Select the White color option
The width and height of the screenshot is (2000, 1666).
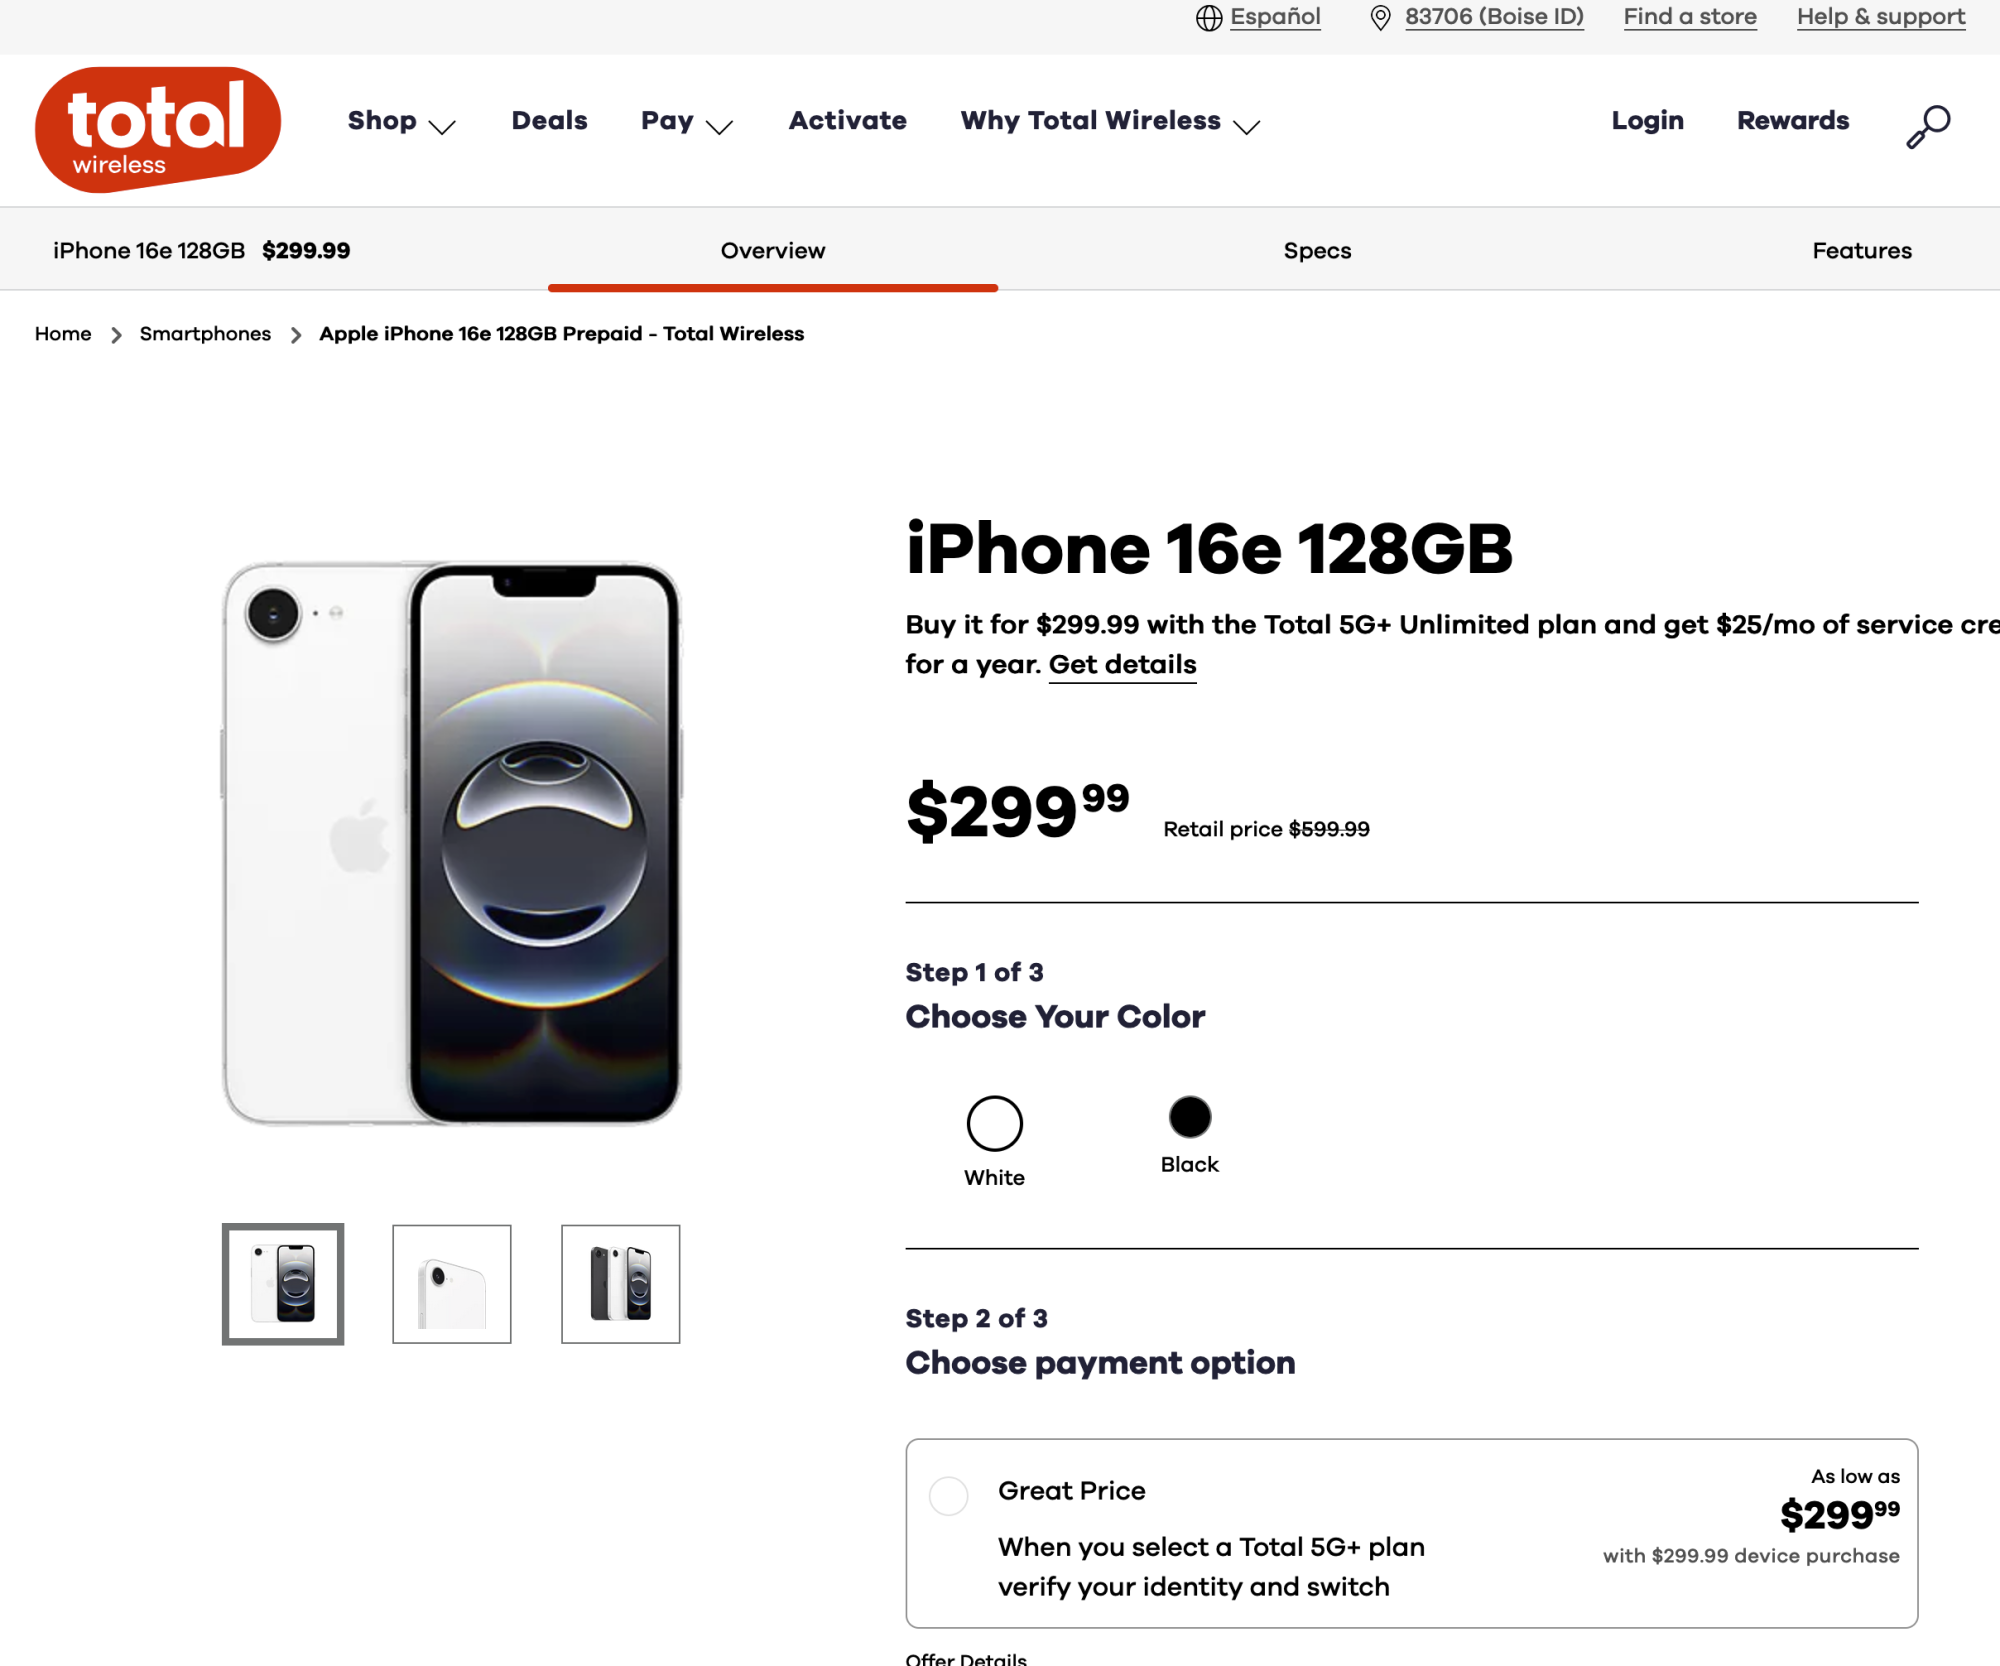pos(994,1121)
